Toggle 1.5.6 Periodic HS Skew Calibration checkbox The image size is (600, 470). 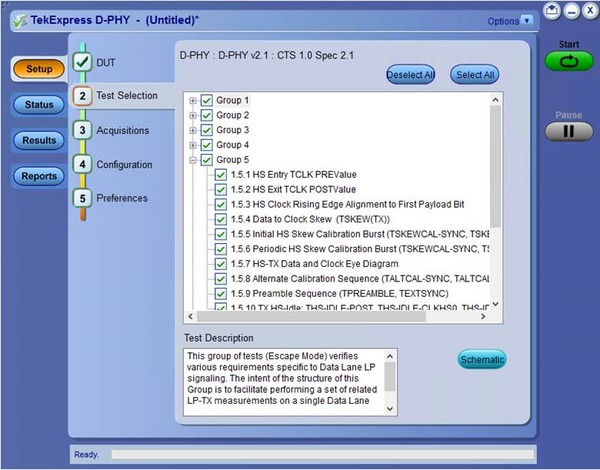click(x=220, y=250)
